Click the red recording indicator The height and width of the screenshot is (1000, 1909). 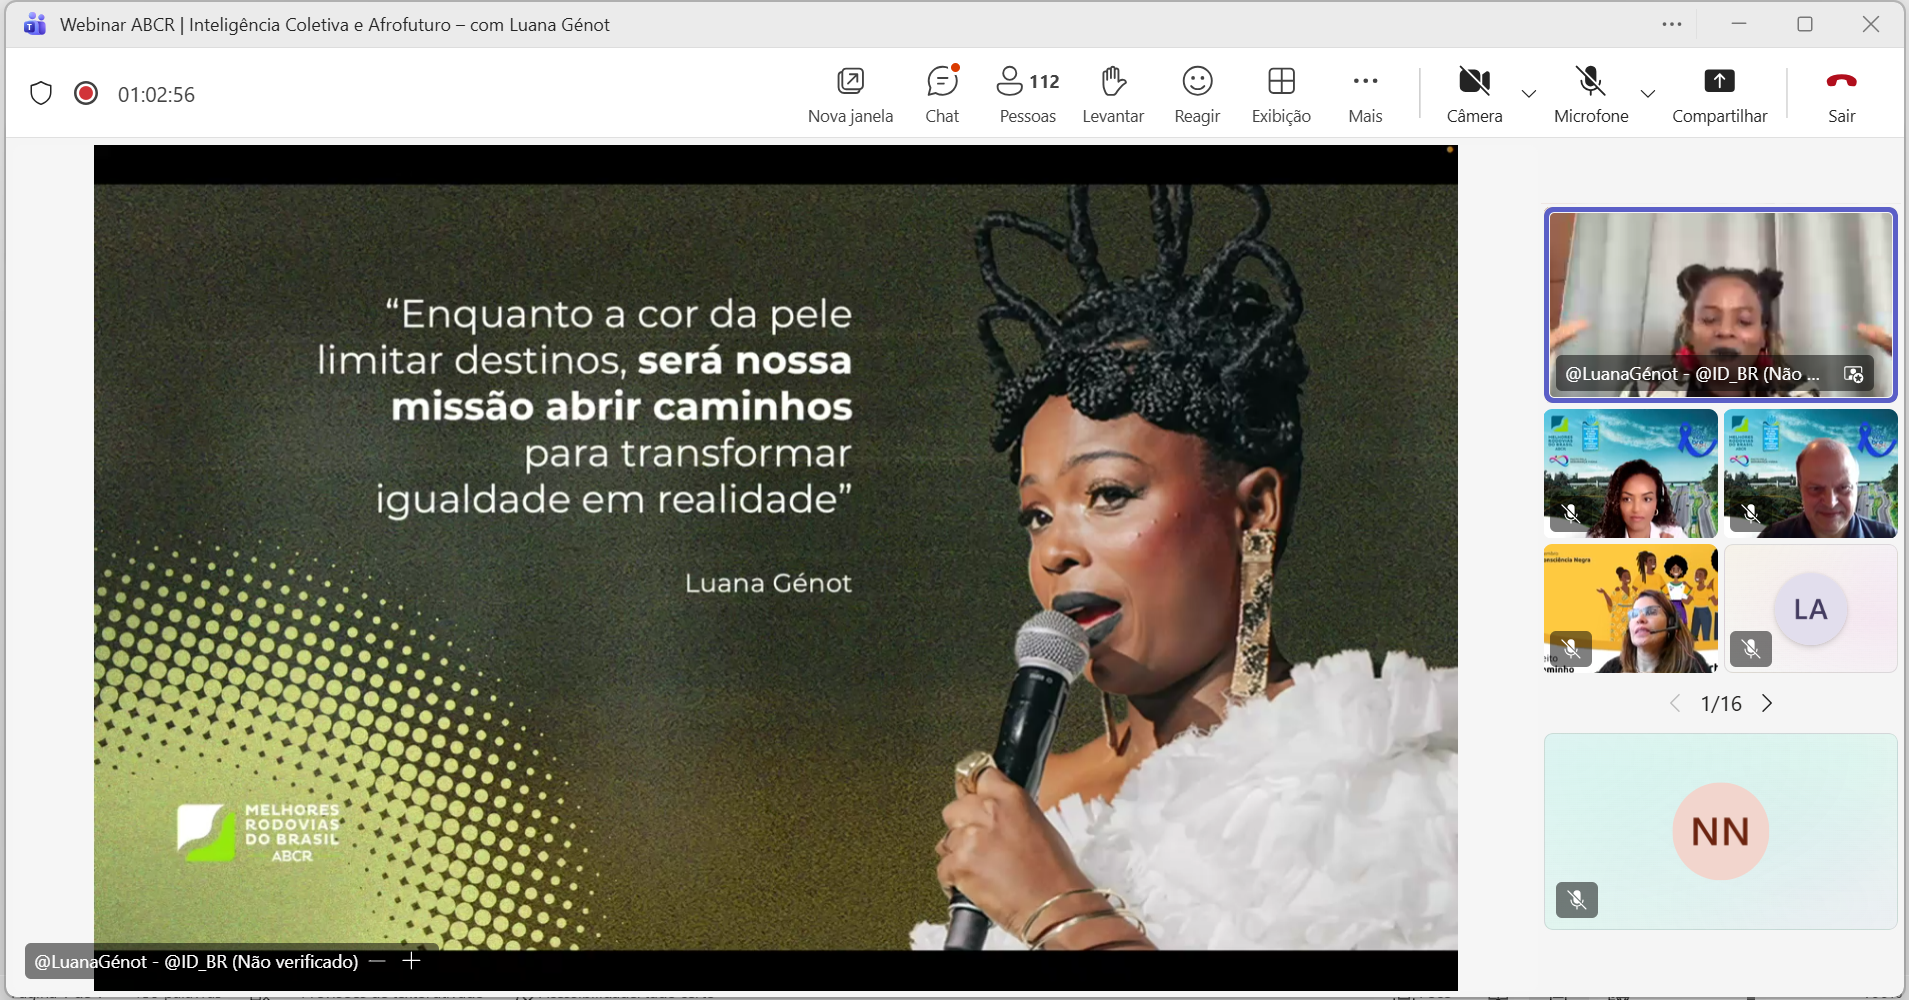(x=86, y=94)
